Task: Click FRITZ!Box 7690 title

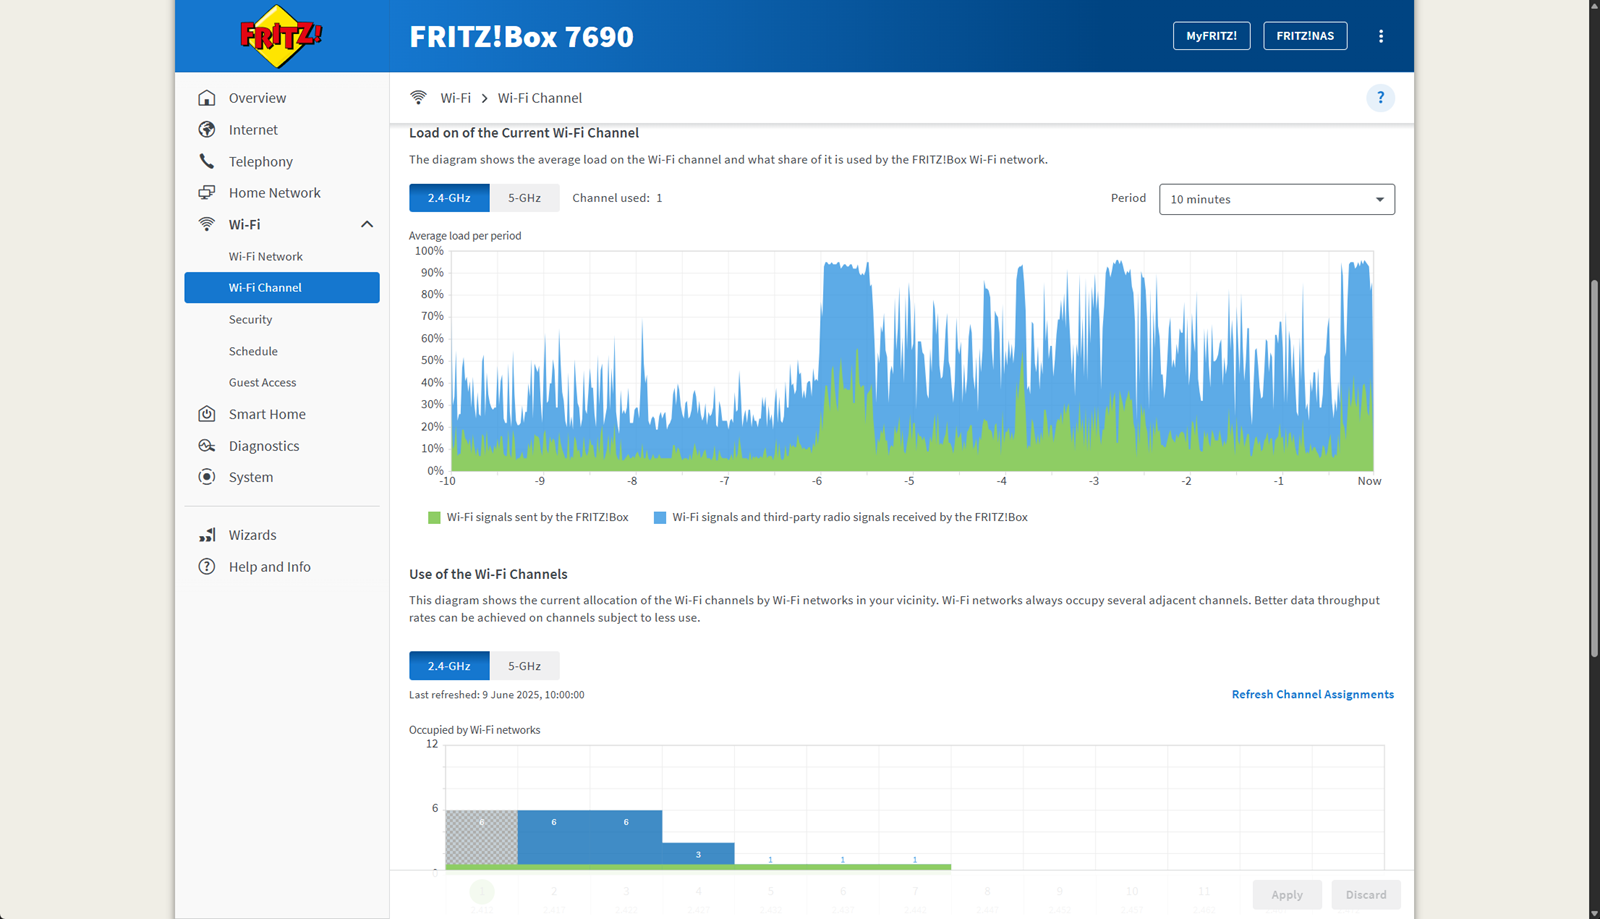Action: [x=521, y=36]
